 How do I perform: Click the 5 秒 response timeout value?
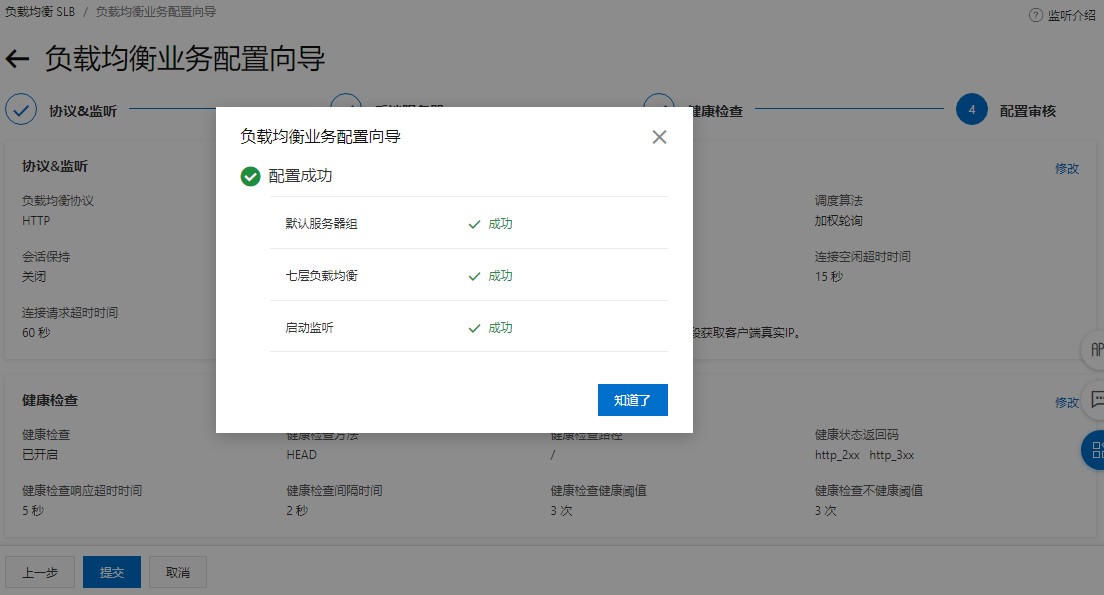coord(32,511)
